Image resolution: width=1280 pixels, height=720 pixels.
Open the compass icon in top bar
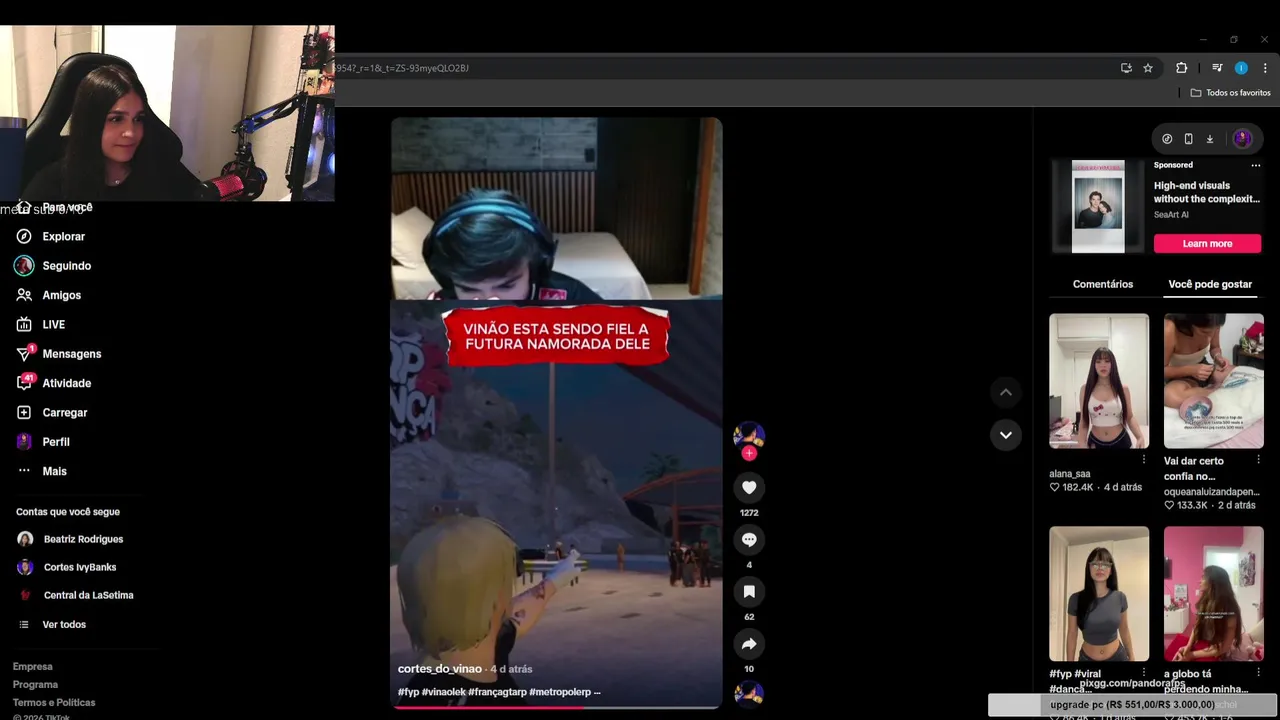pos(1167,139)
